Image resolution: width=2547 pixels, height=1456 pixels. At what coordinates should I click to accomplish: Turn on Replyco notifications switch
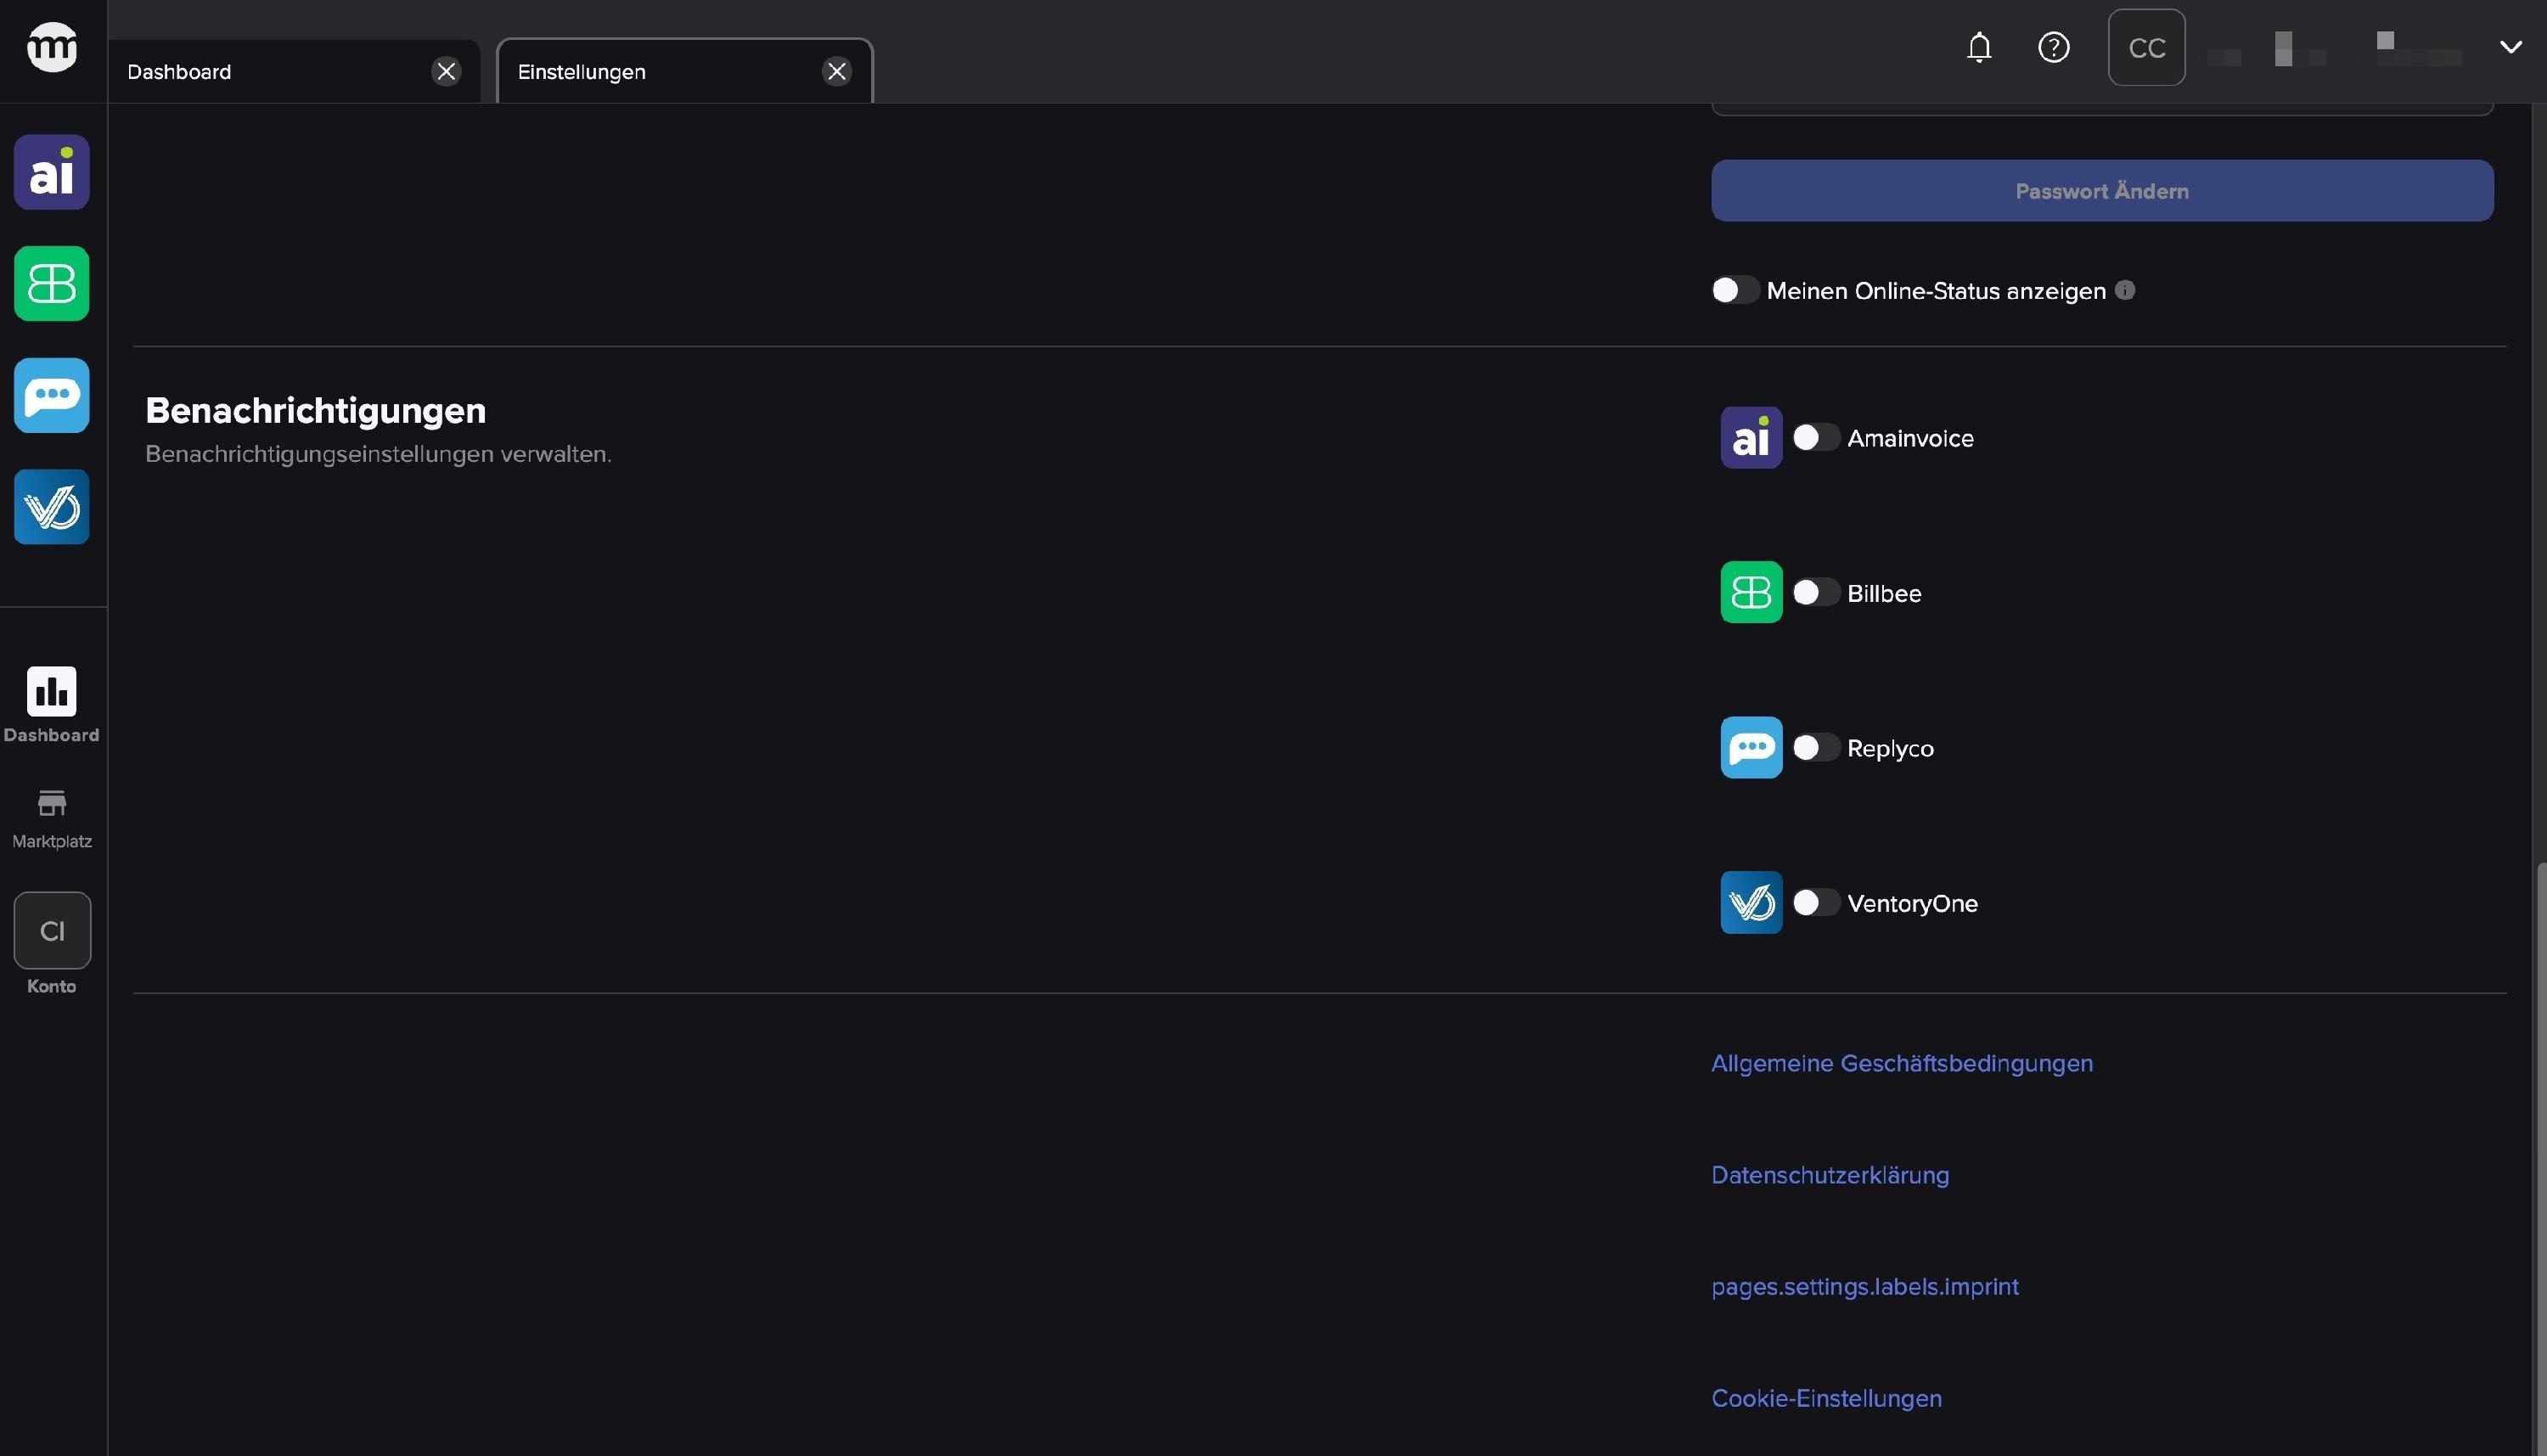coord(1815,748)
